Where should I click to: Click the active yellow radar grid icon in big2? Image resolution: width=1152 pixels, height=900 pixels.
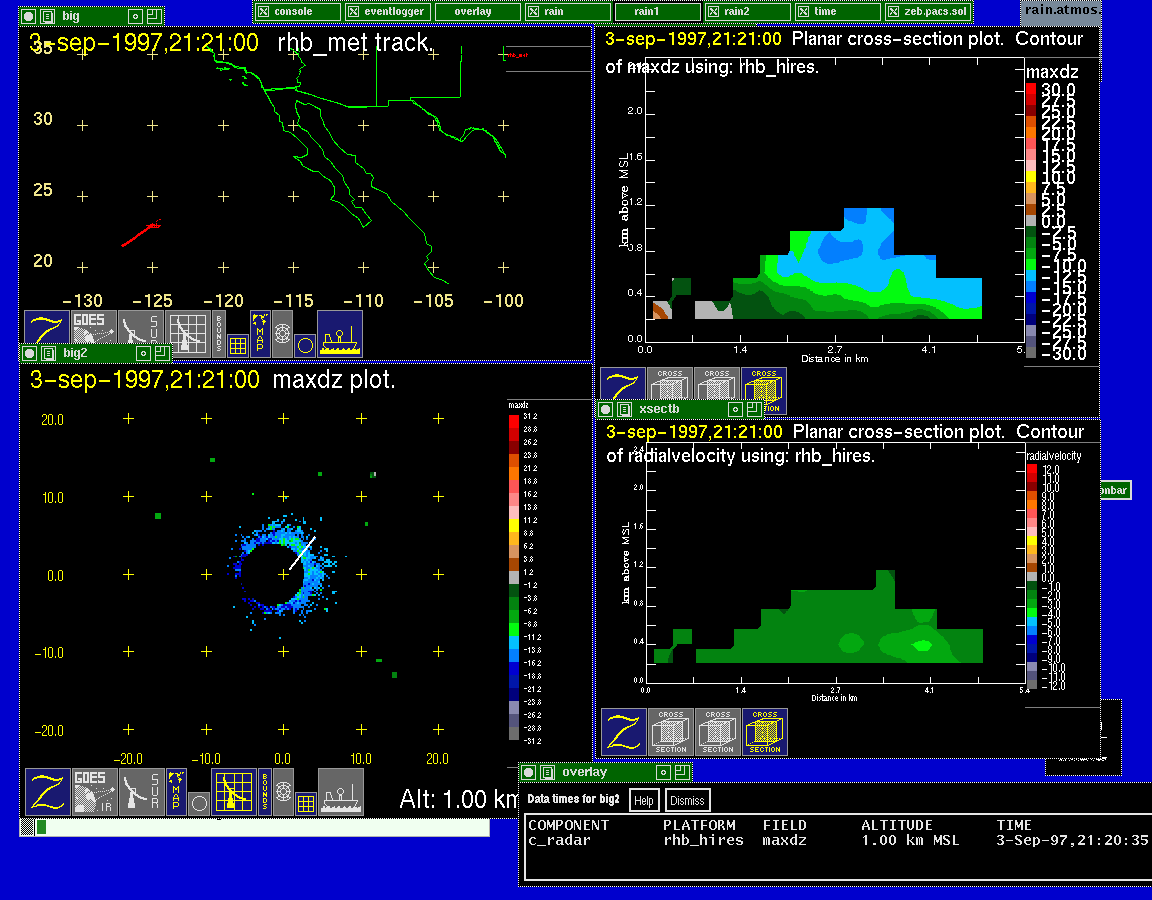point(233,791)
